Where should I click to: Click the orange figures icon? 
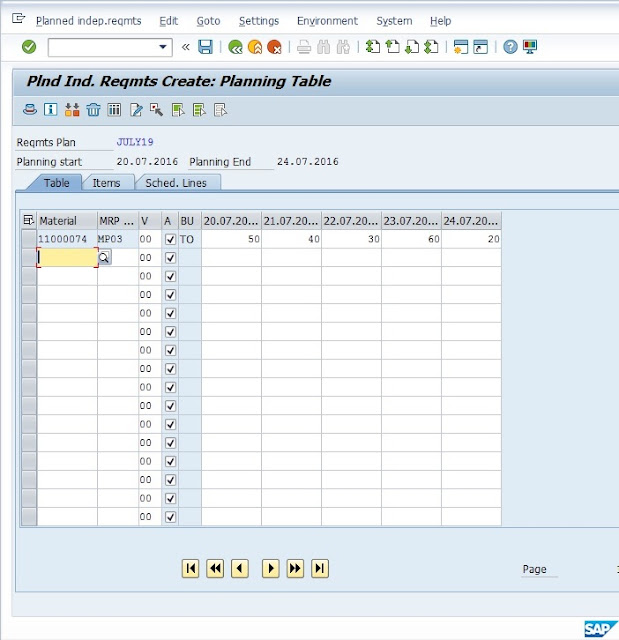pyautogui.click(x=72, y=110)
